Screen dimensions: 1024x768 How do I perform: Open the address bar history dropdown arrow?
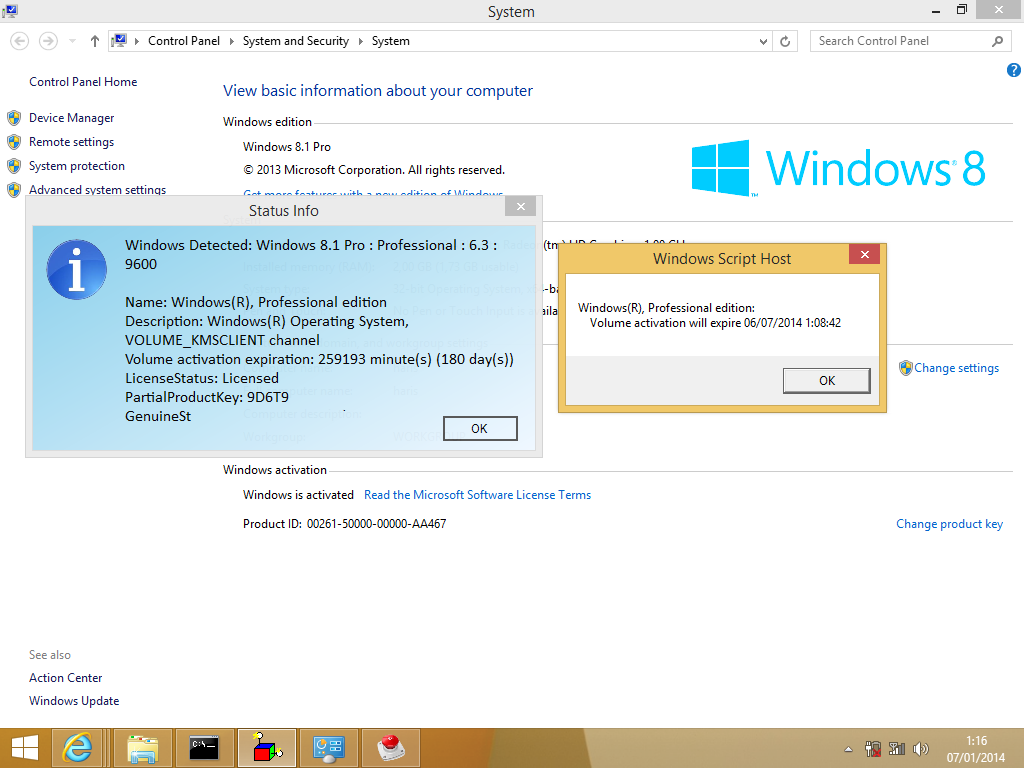763,41
